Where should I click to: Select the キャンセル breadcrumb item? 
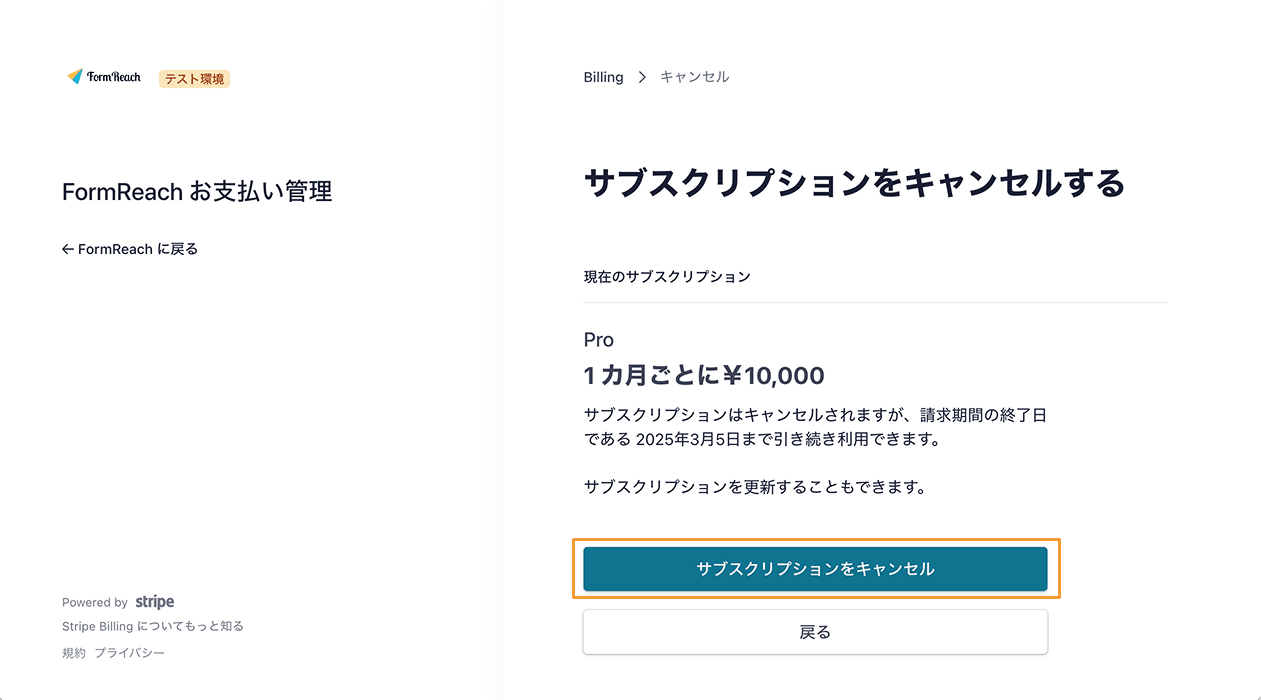pos(695,76)
